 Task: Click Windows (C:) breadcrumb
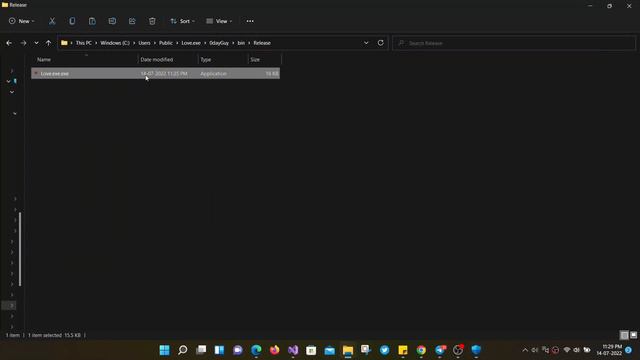pyautogui.click(x=115, y=43)
